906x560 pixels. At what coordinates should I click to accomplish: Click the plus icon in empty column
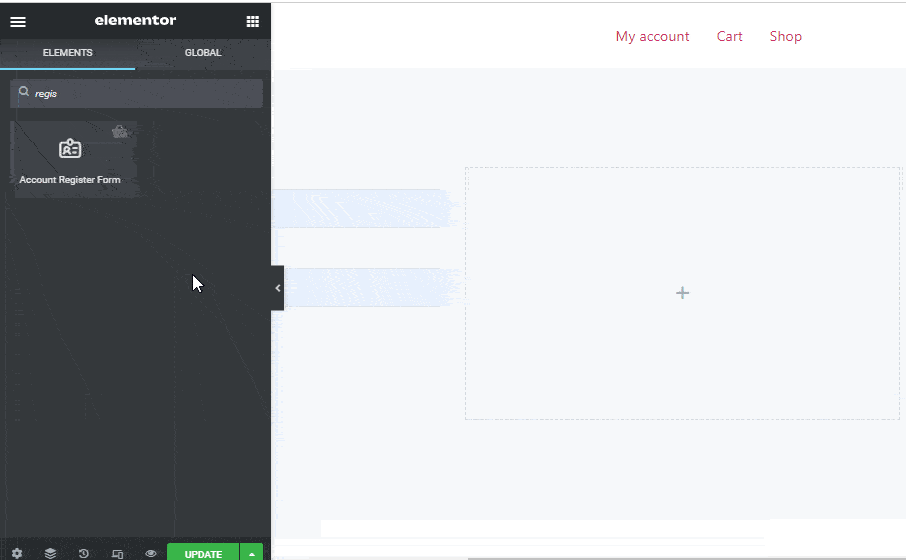[682, 293]
